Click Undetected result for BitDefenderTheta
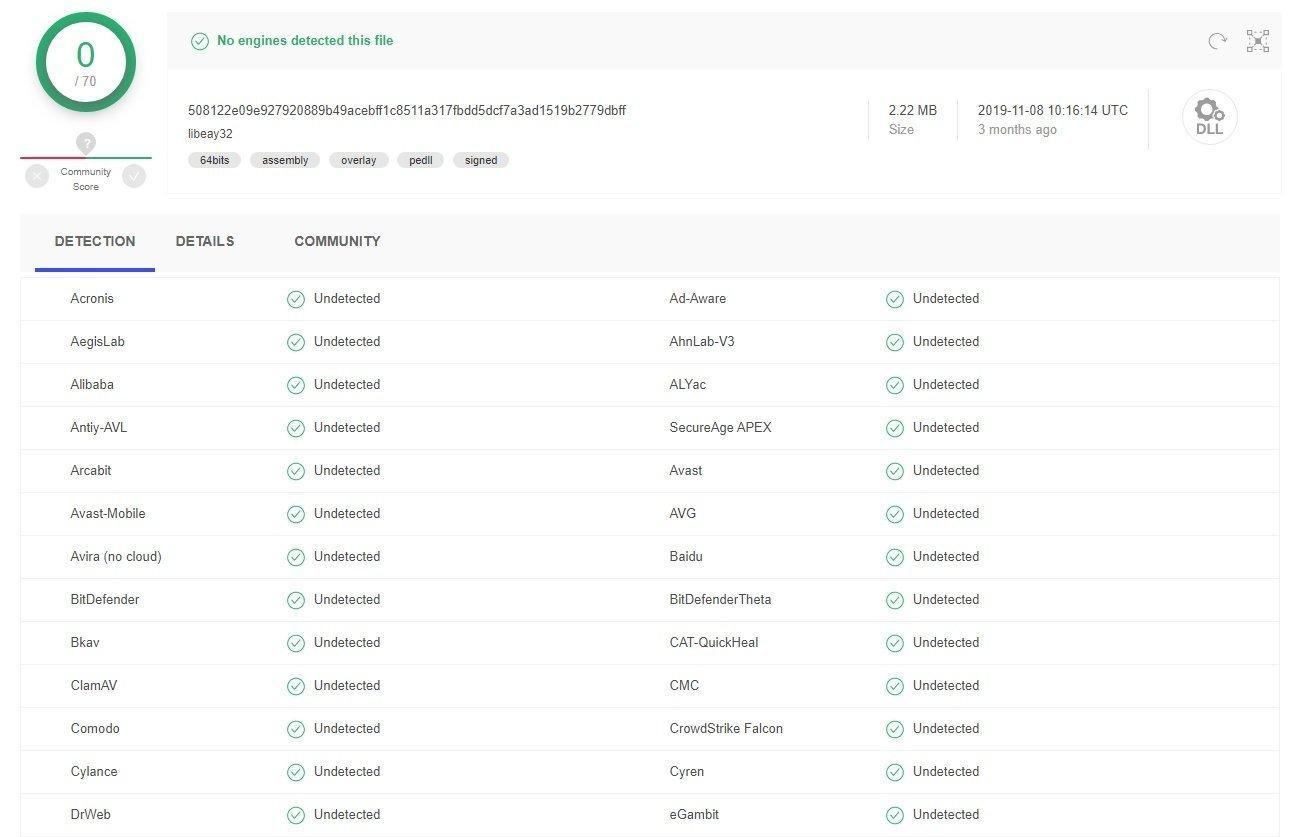This screenshot has height=837, width=1295. (x=946, y=599)
